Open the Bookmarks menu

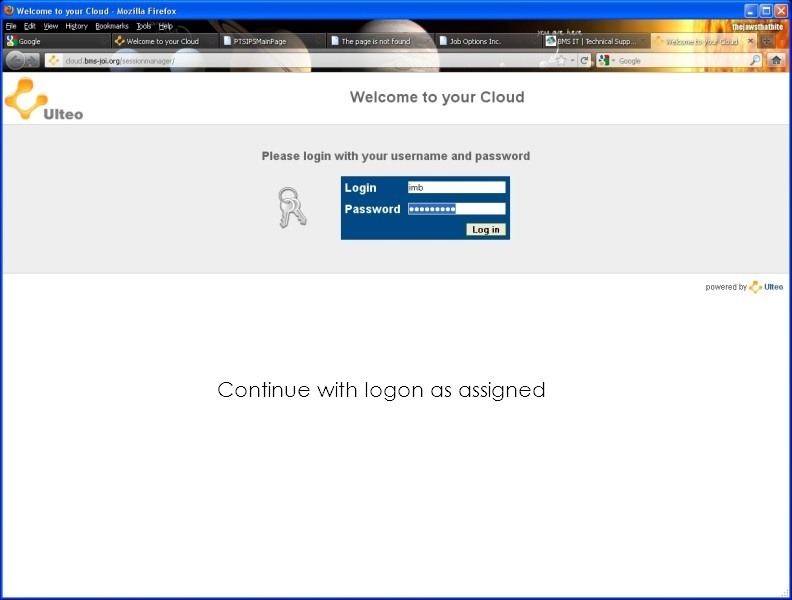click(x=111, y=26)
